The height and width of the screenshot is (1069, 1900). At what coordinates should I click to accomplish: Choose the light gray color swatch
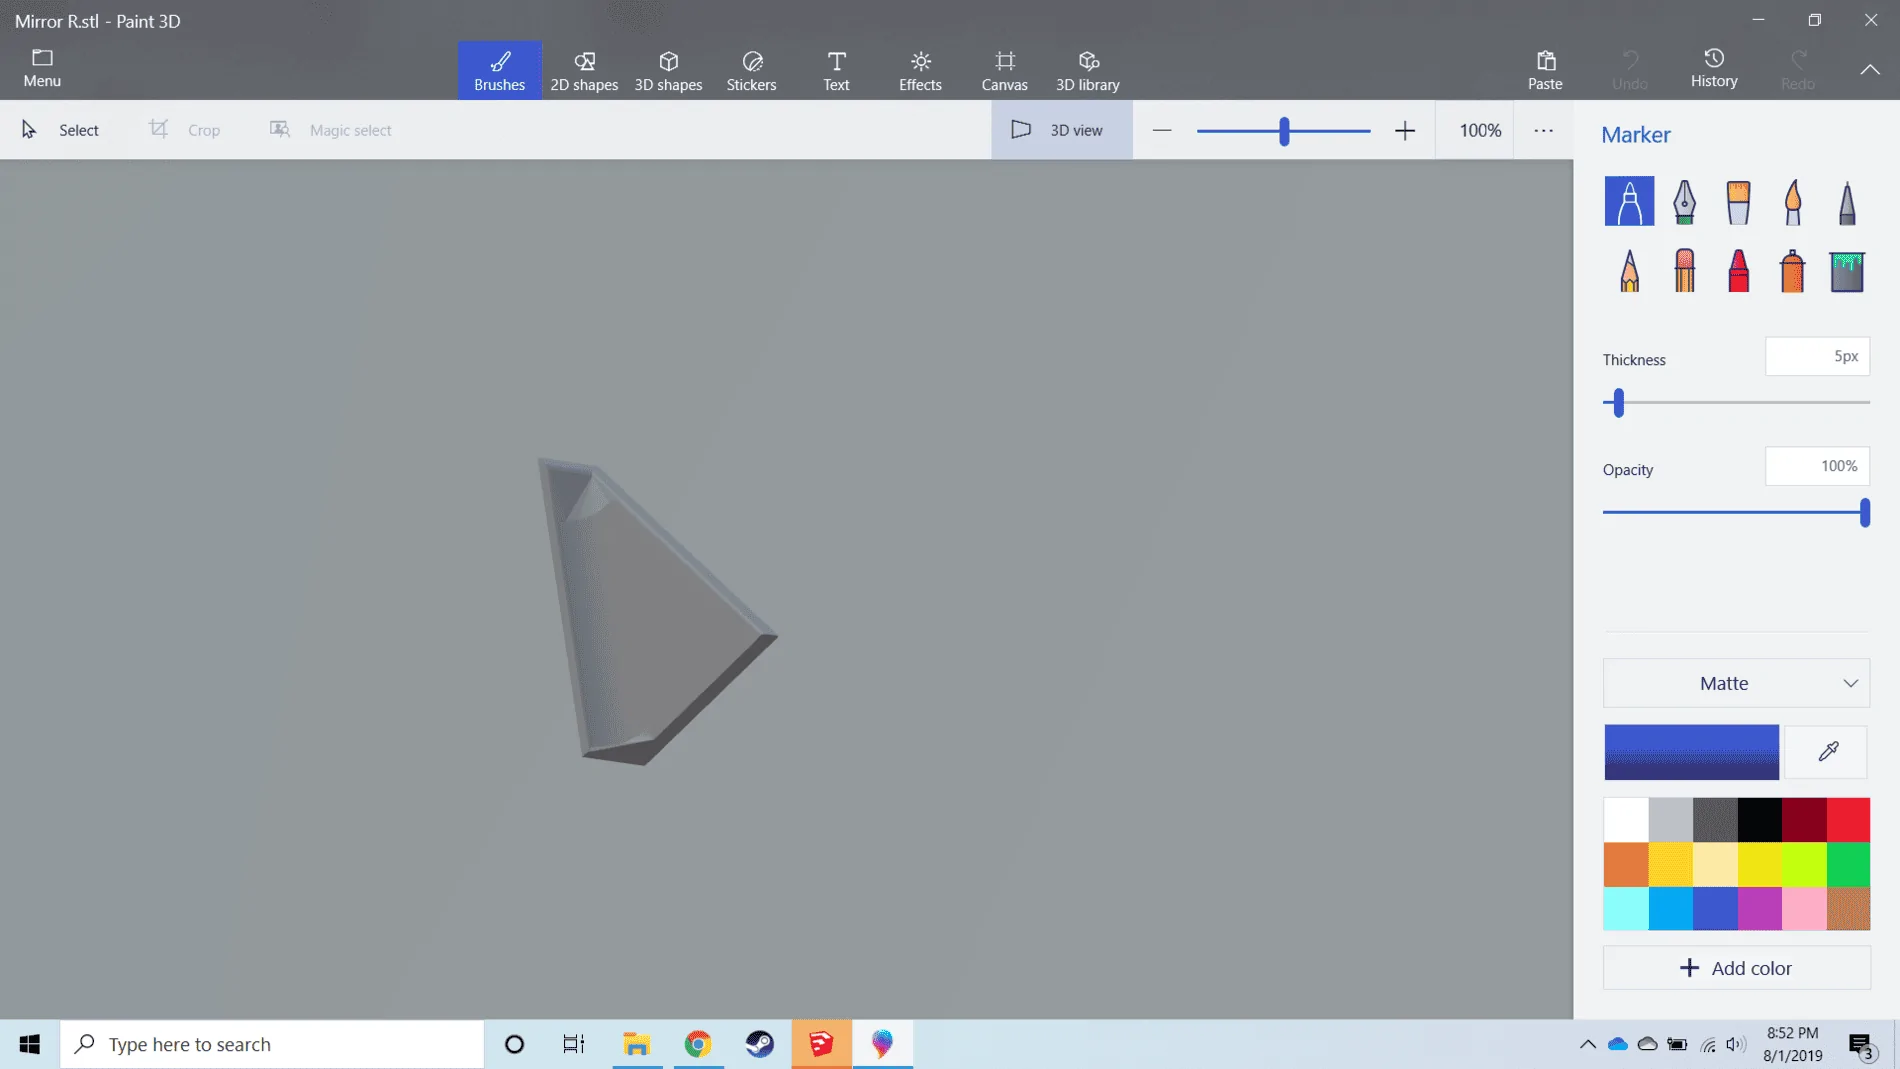pyautogui.click(x=1670, y=820)
